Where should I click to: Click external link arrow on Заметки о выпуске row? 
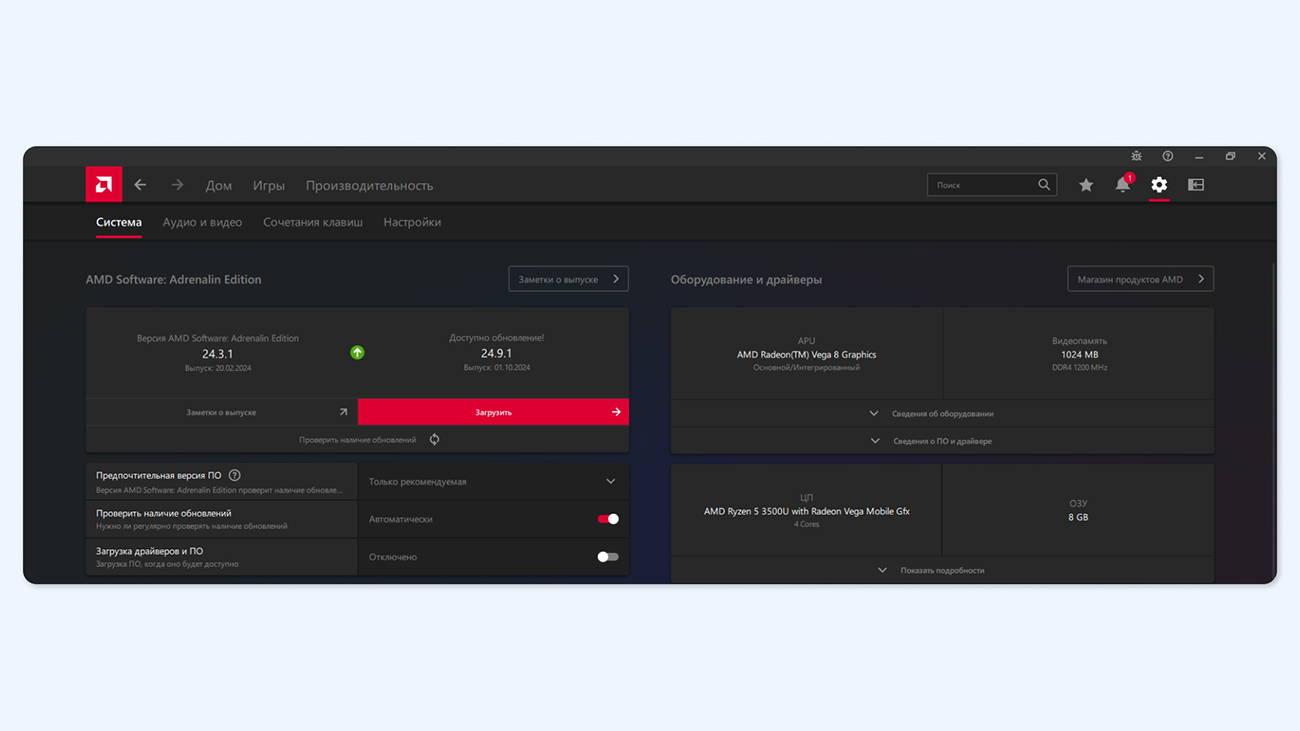pos(343,412)
